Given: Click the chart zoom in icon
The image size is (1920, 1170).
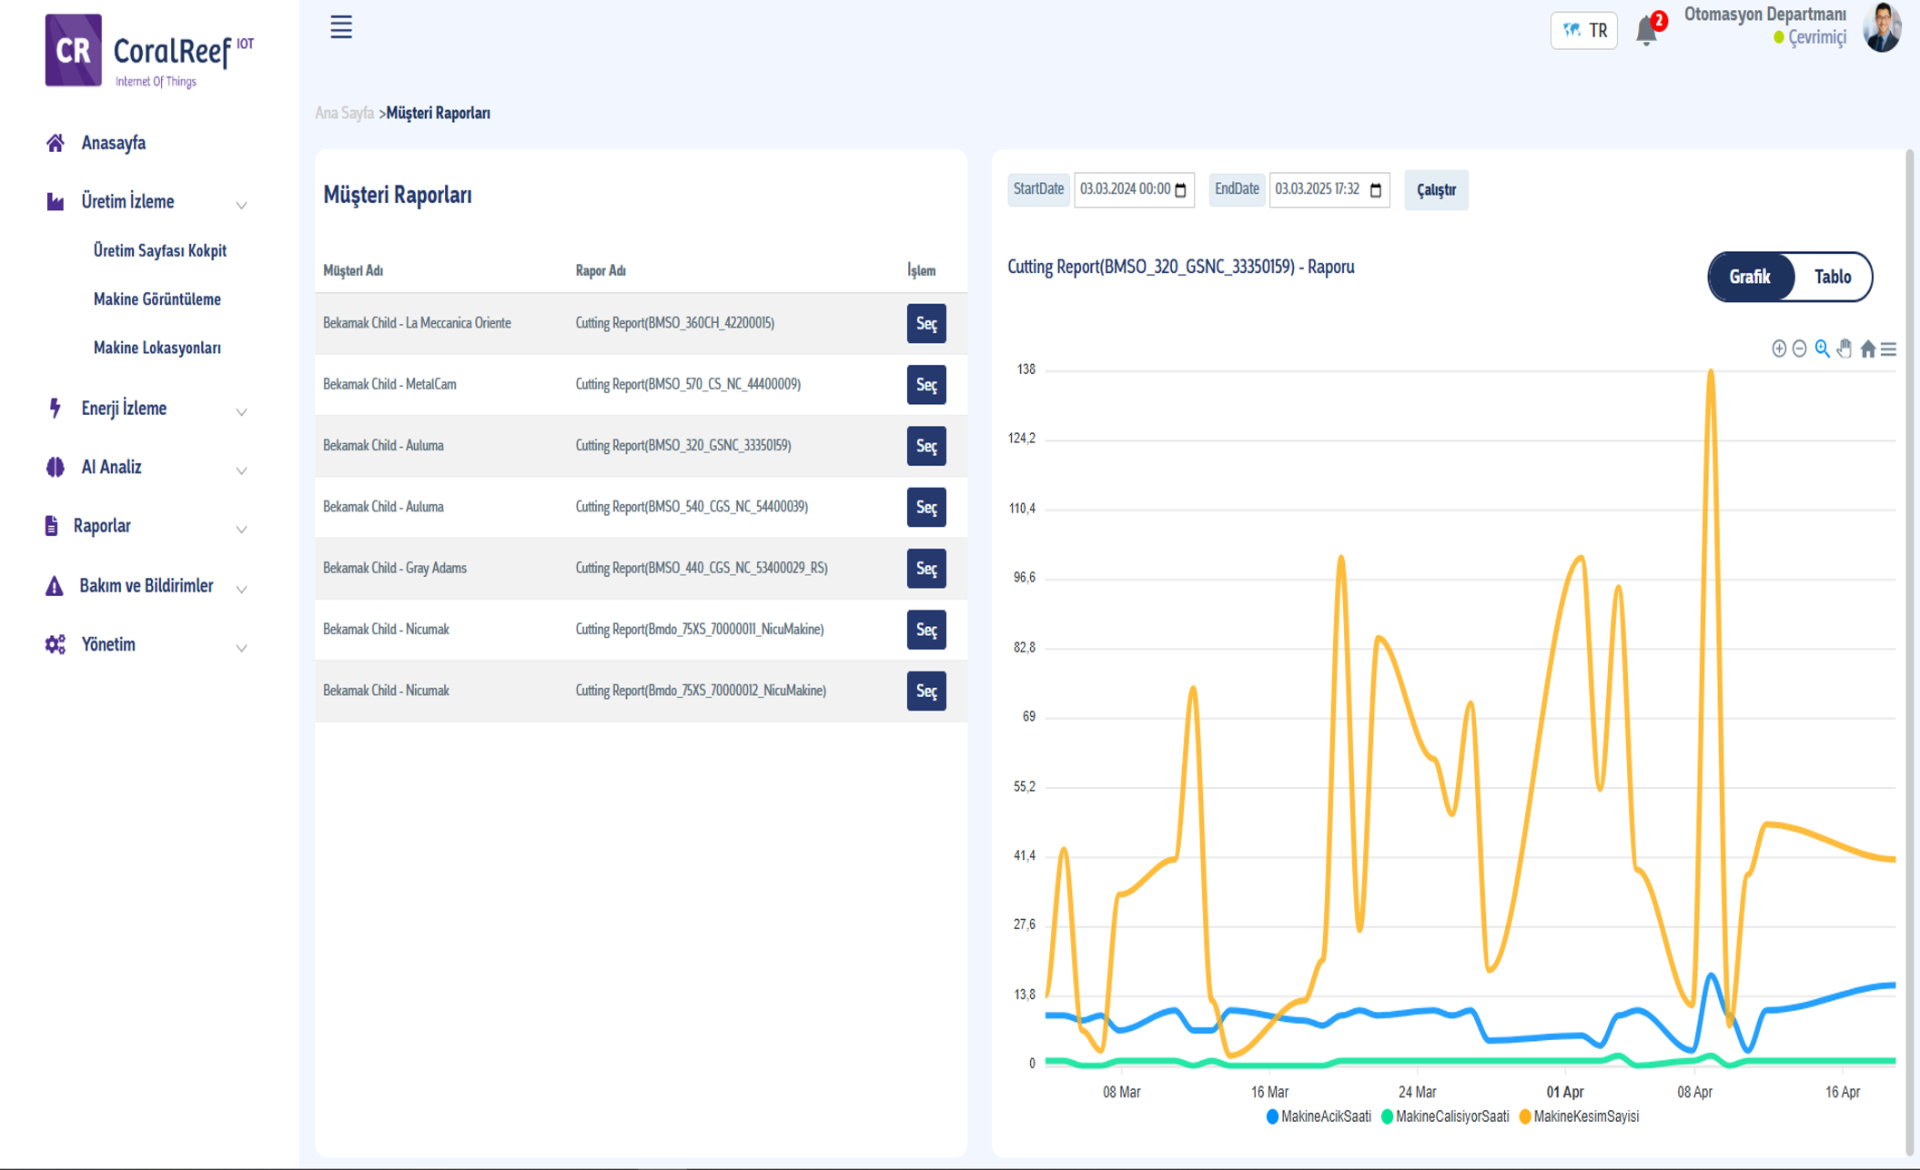Looking at the screenshot, I should pos(1778,348).
